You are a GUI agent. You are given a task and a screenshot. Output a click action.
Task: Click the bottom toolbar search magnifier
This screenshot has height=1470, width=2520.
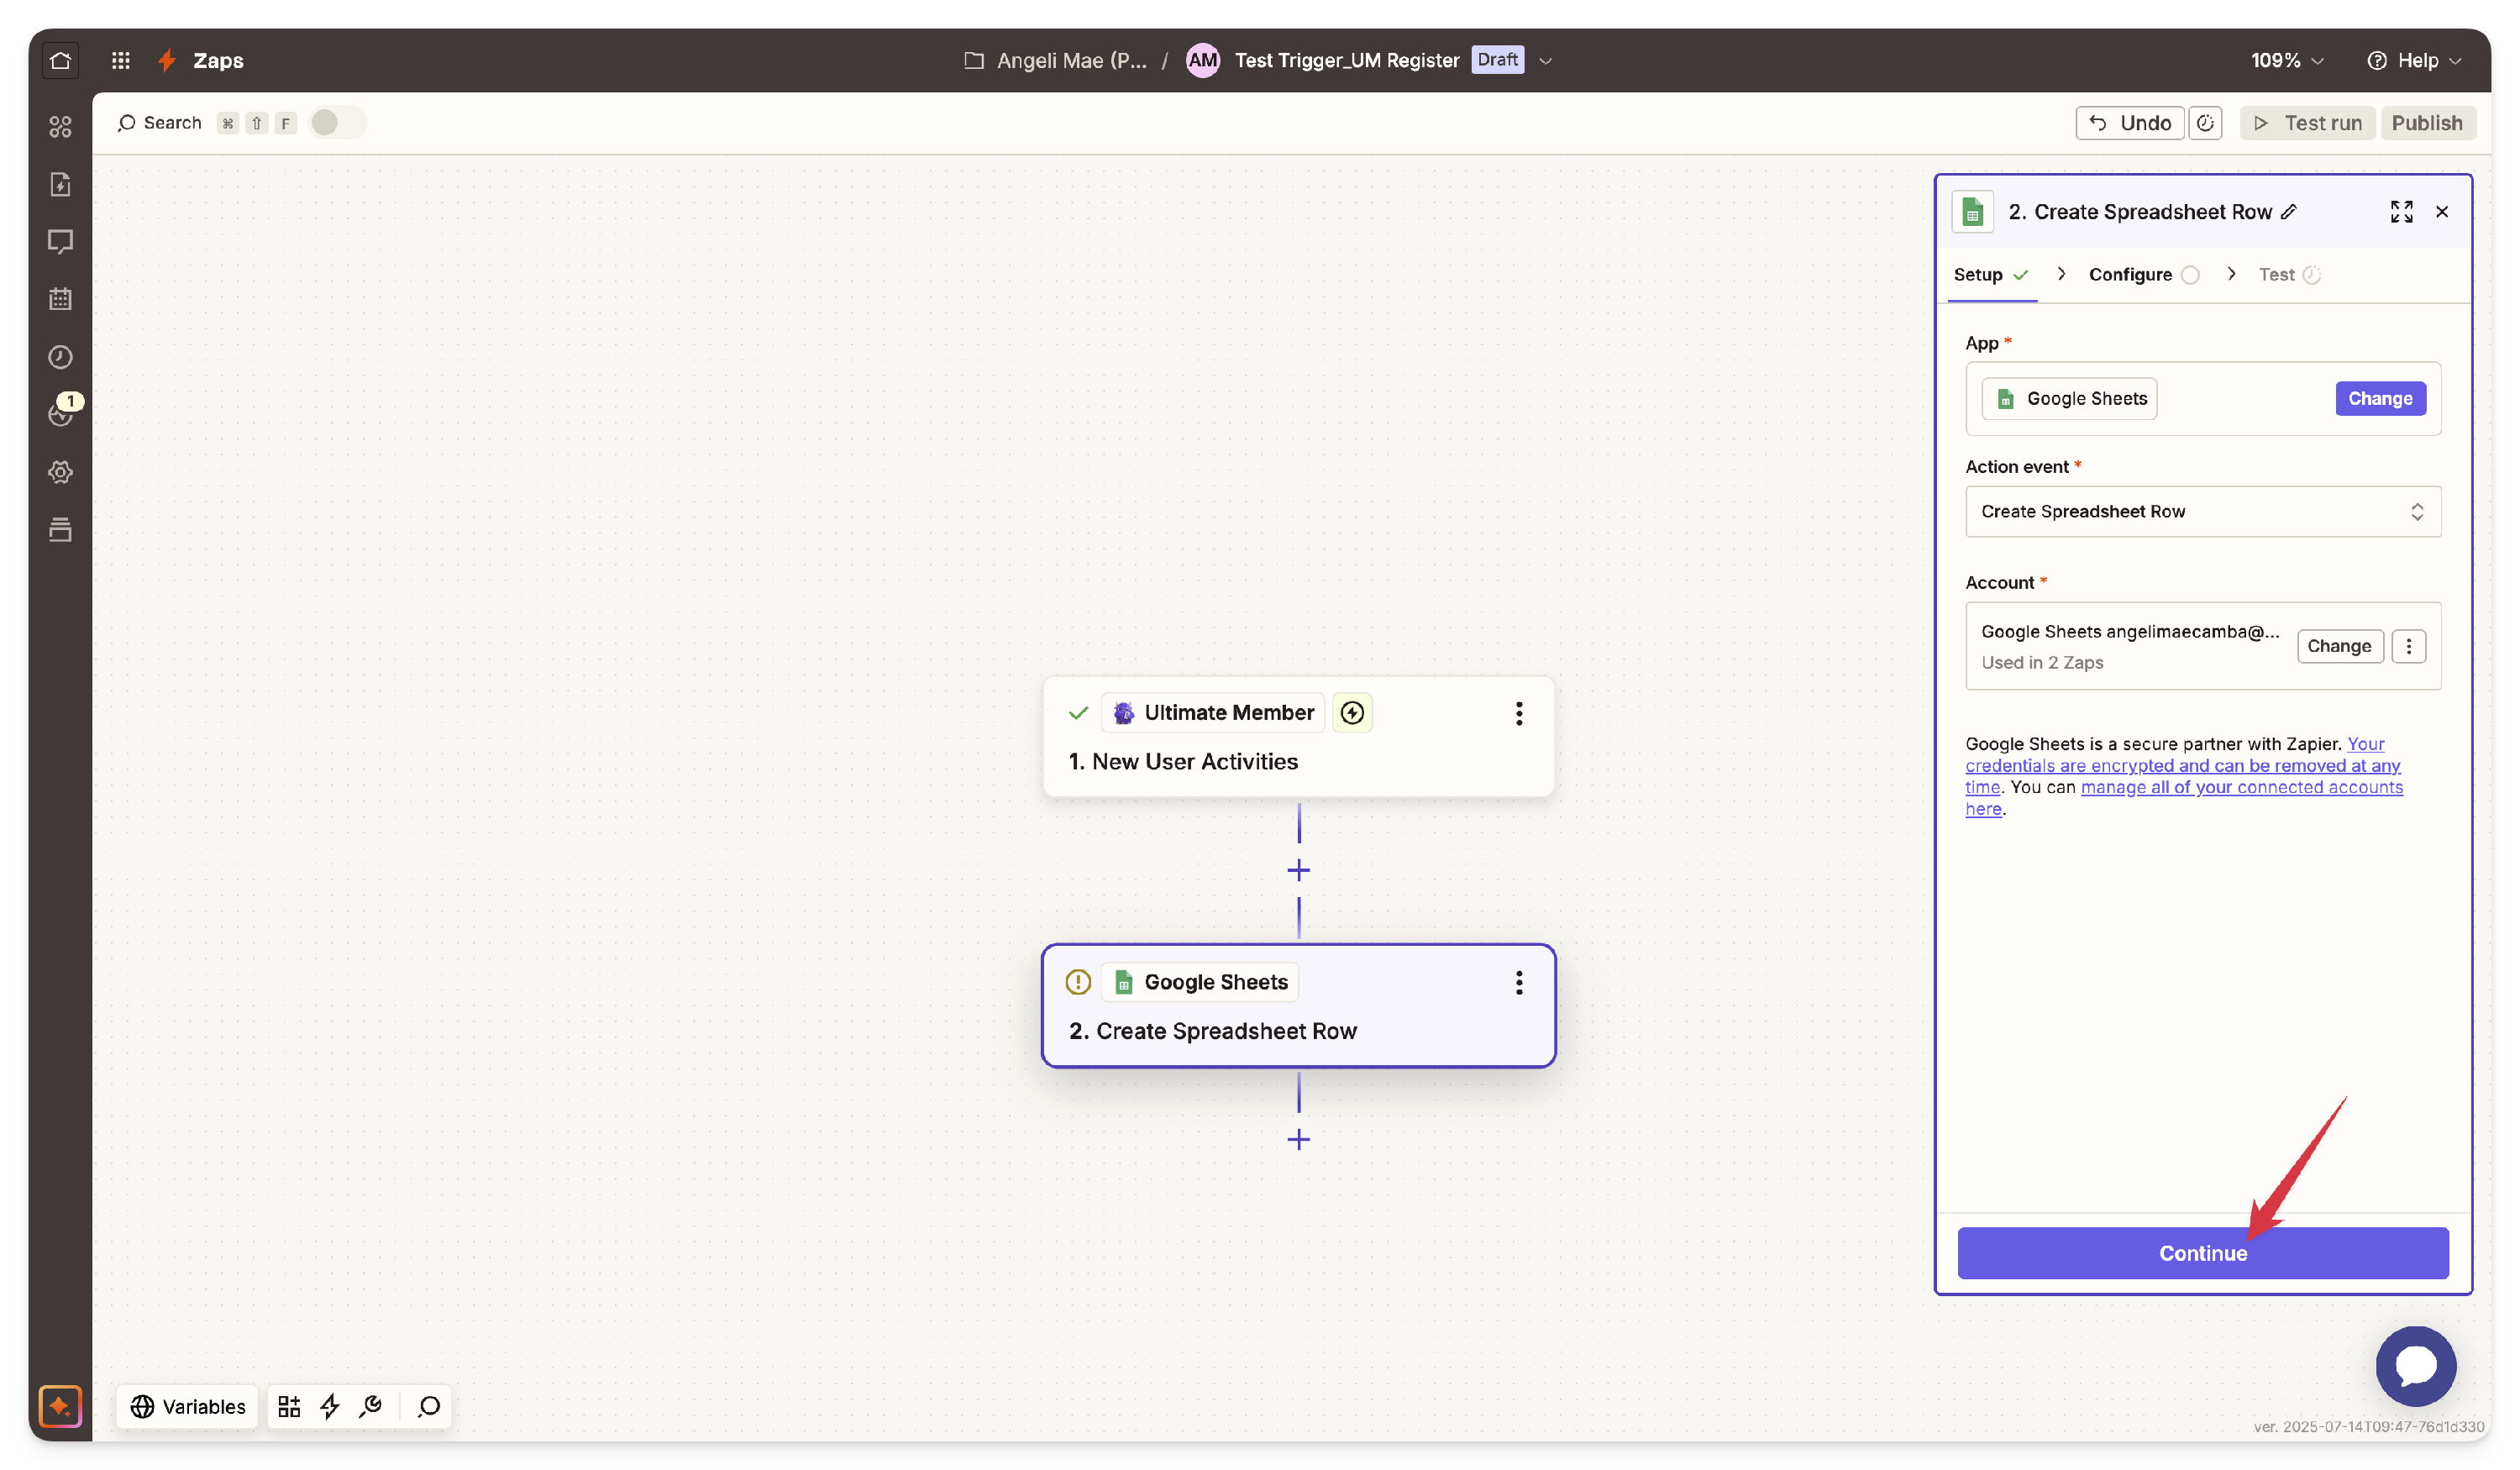point(429,1407)
